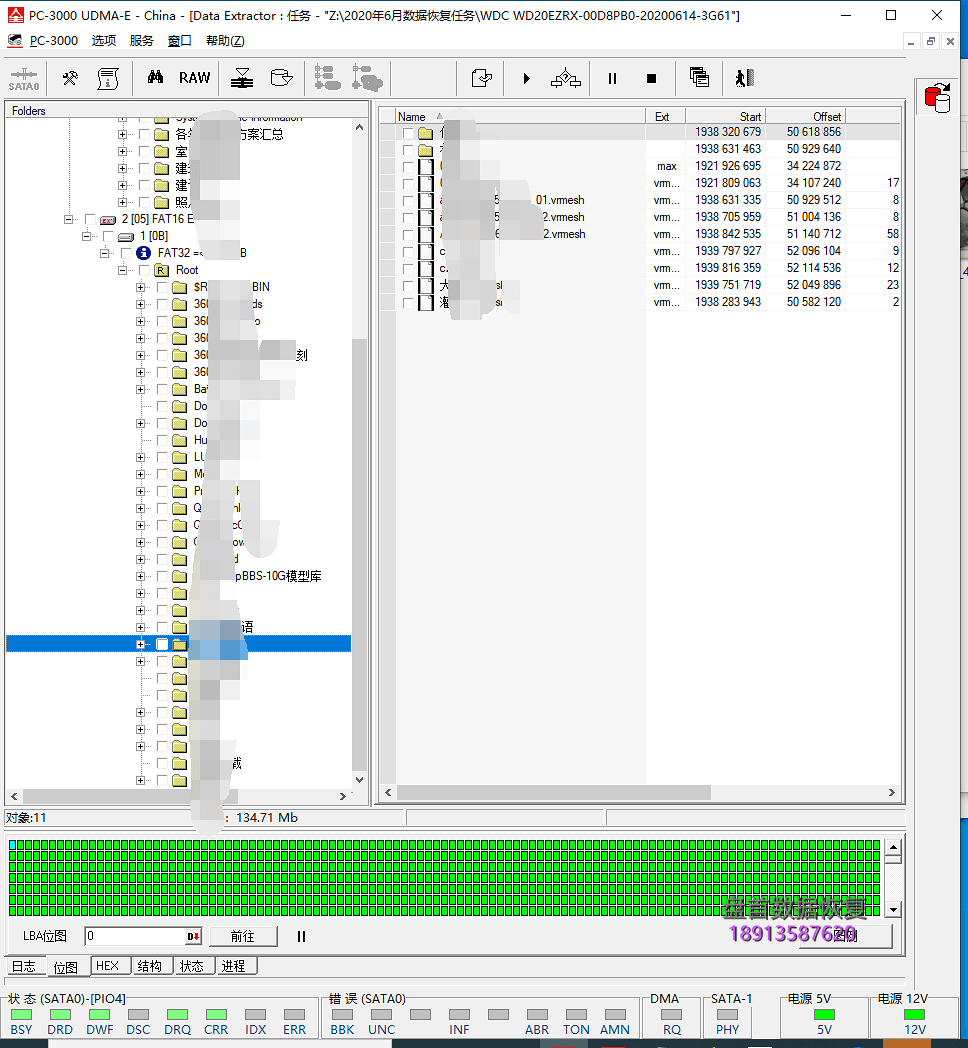The width and height of the screenshot is (968, 1048).
Task: Click the hourglass sector icon in toolbar
Action: pyautogui.click(x=242, y=78)
